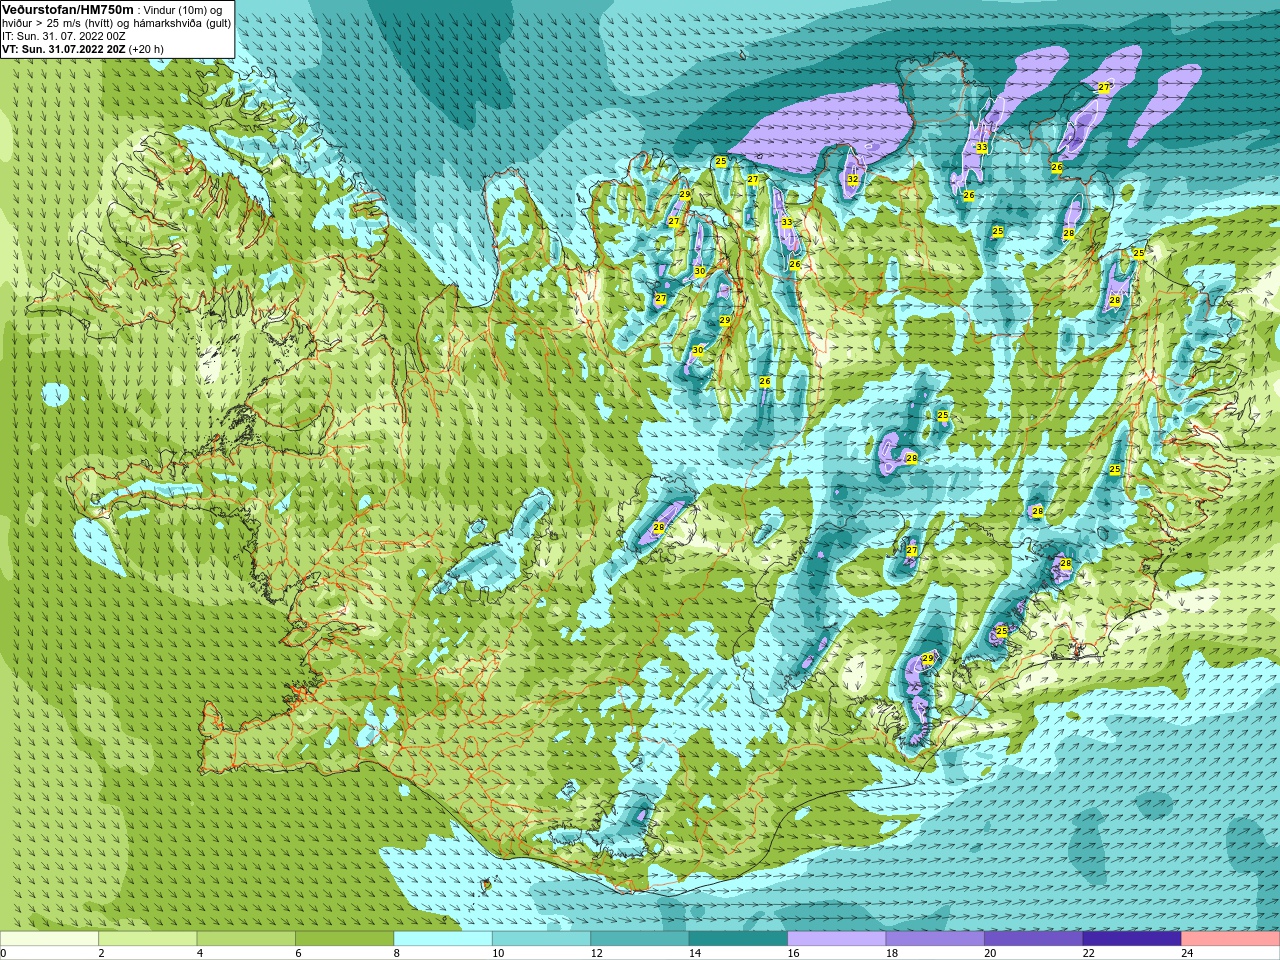1280x960 pixels.
Task: Click the "12" label on the color scale
Action: [x=596, y=953]
